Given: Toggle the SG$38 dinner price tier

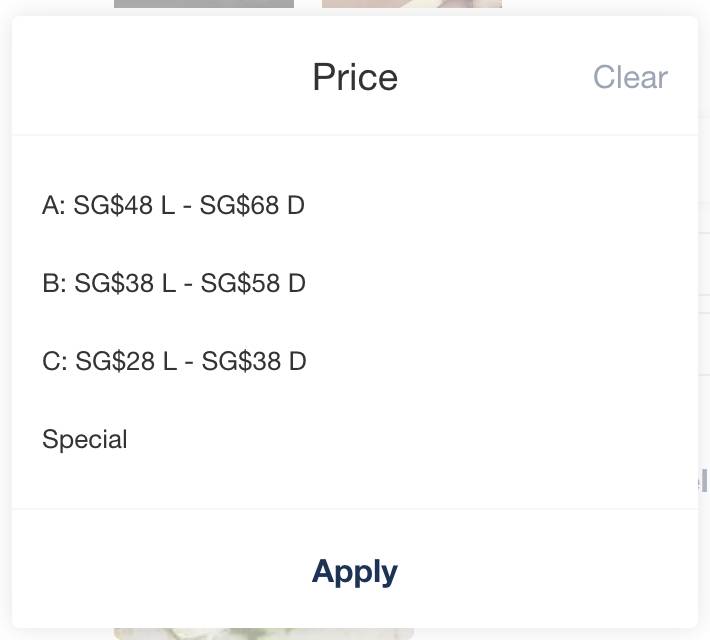Looking at the screenshot, I should pos(174,361).
